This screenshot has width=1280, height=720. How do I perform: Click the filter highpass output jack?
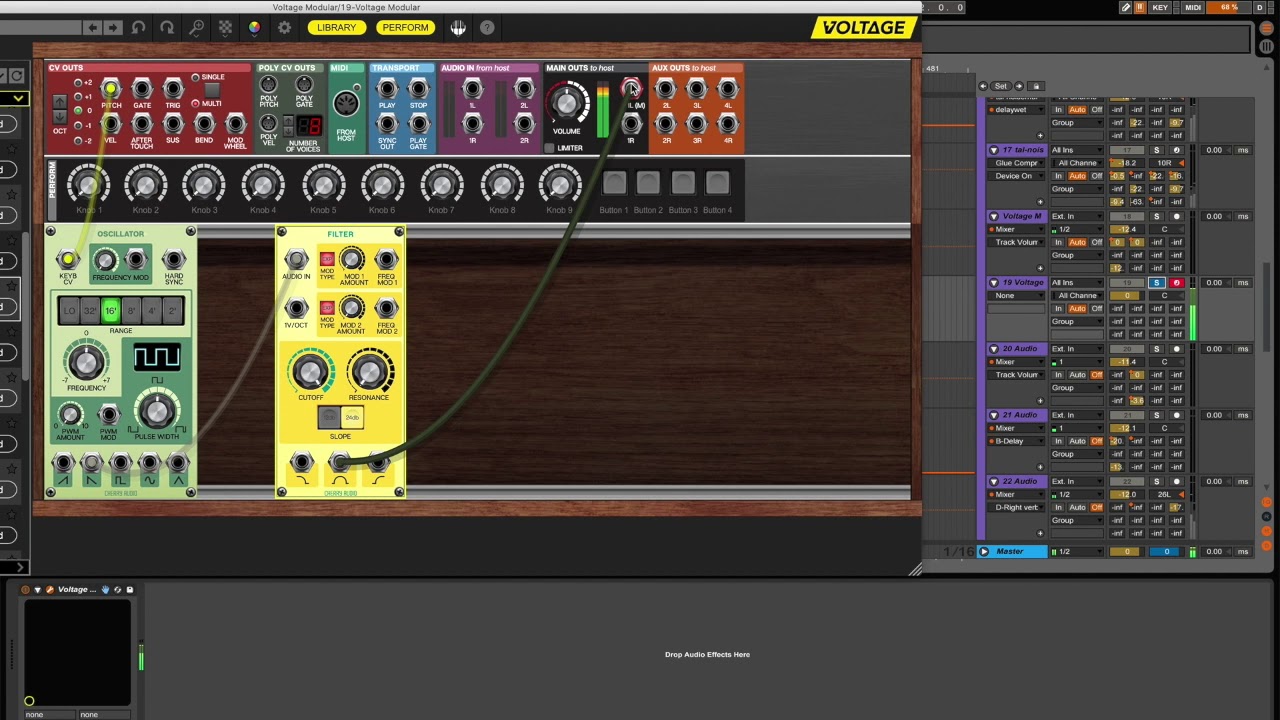point(378,463)
